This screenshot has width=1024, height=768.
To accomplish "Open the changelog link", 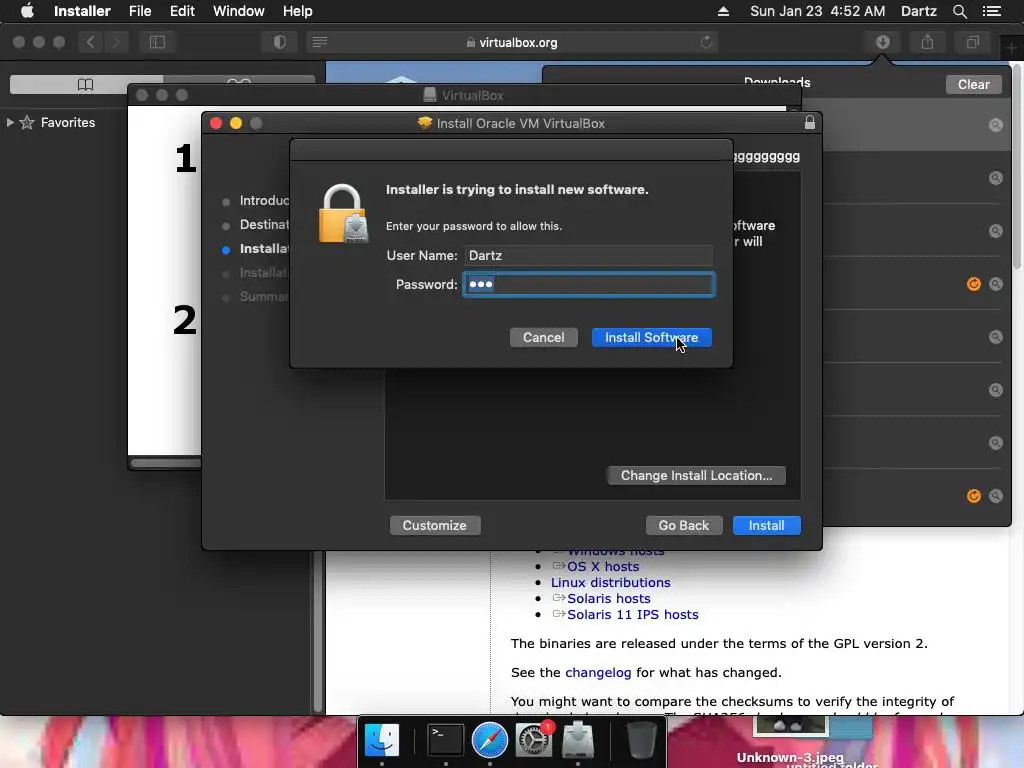I will 598,673.
